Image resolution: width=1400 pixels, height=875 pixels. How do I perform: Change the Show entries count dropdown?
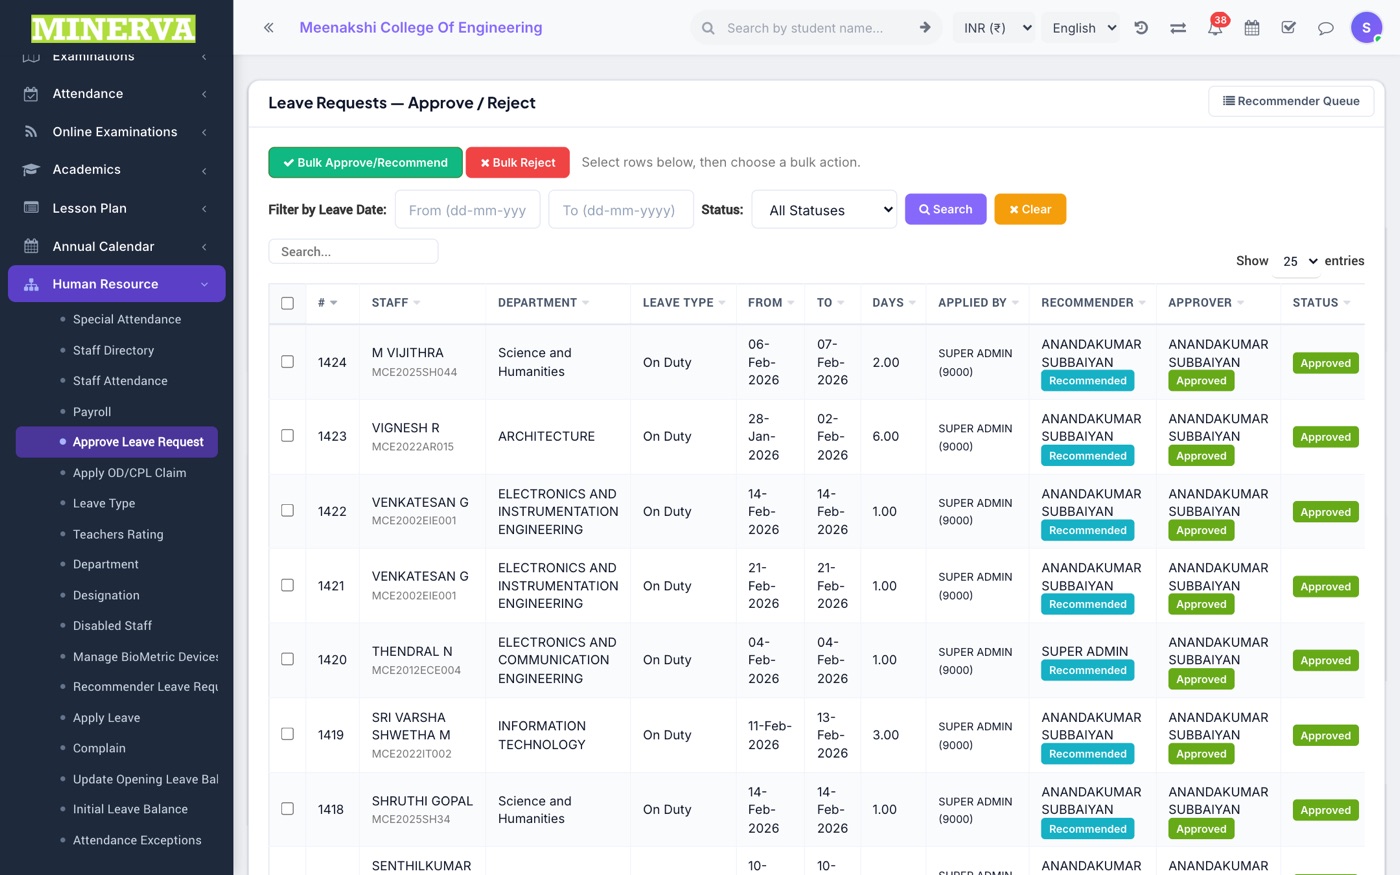click(1297, 261)
